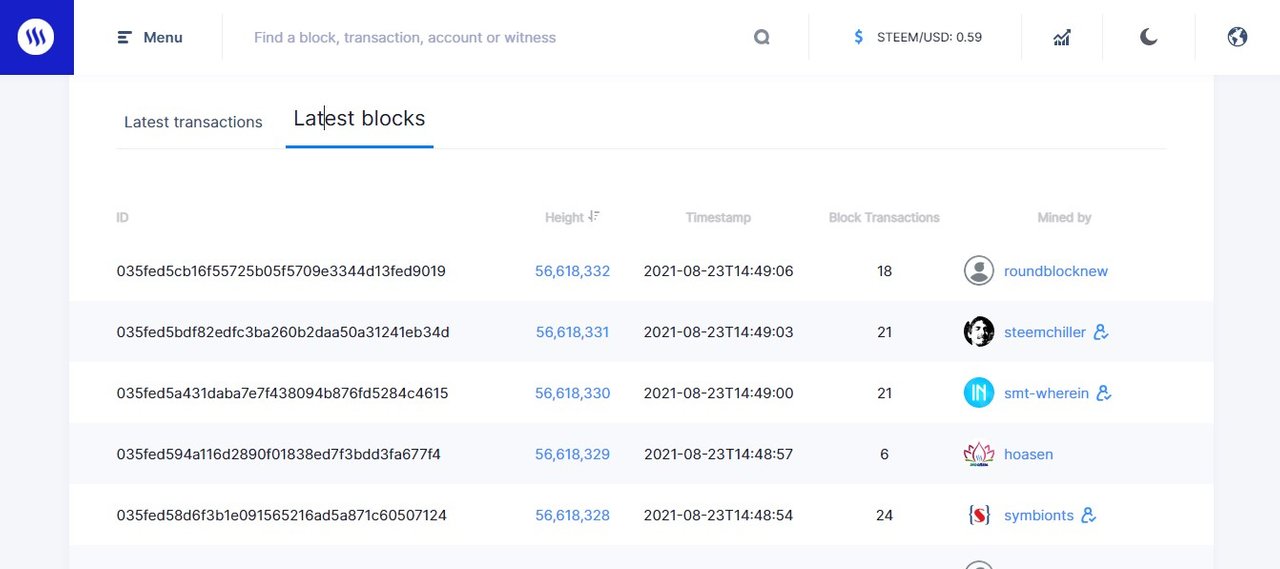
Task: Select the Latest blocks tab
Action: coord(359,119)
